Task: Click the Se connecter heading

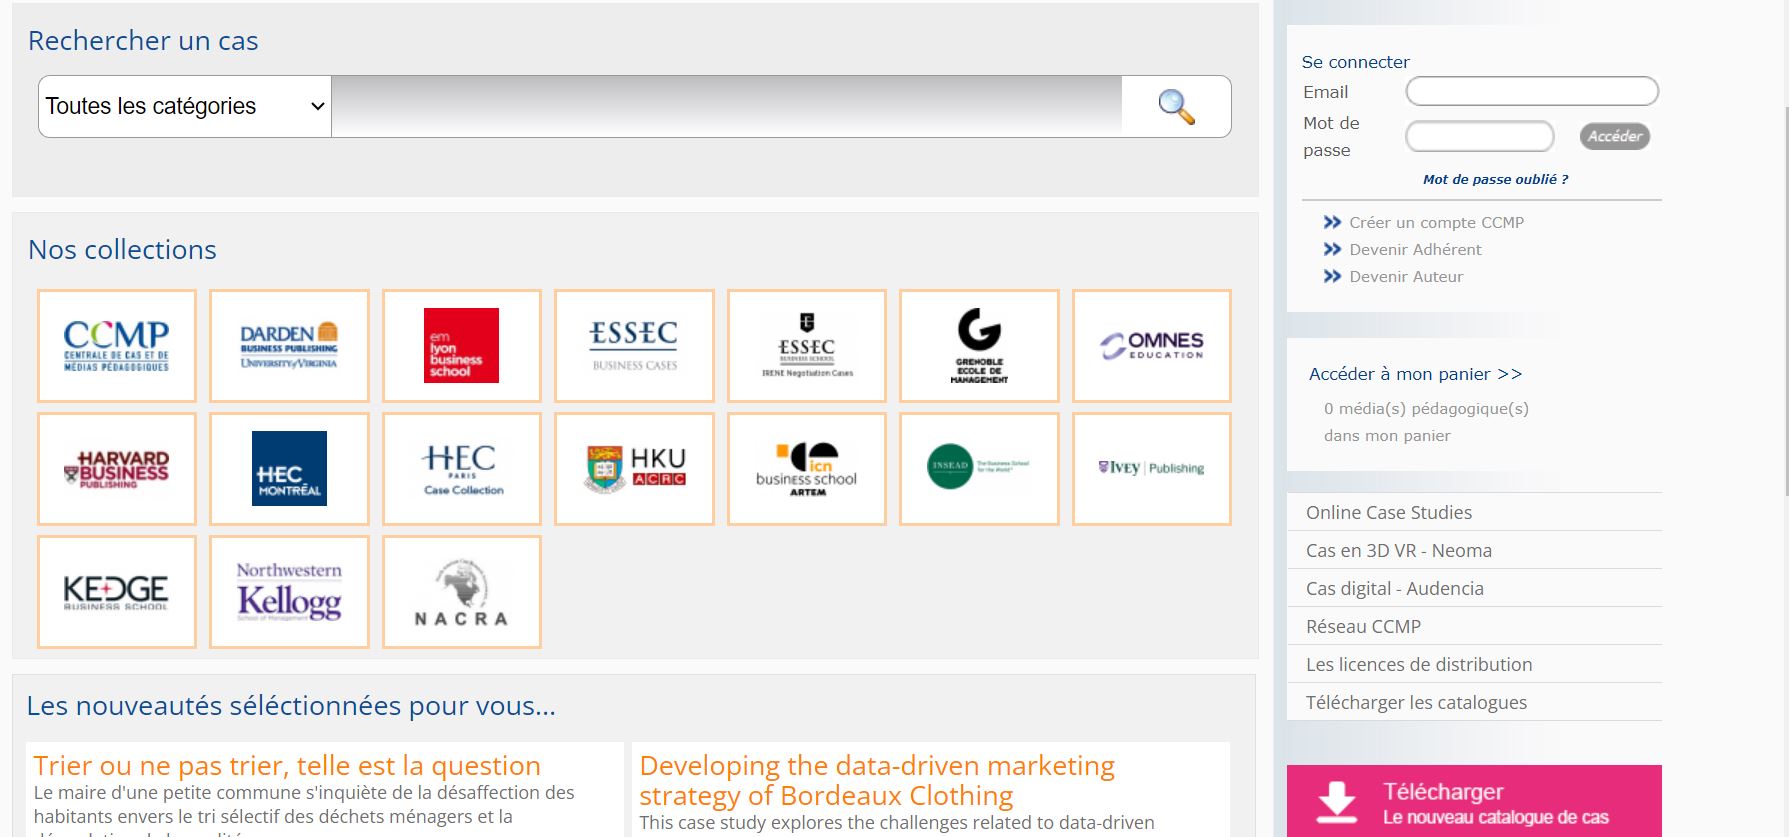Action: 1355,62
